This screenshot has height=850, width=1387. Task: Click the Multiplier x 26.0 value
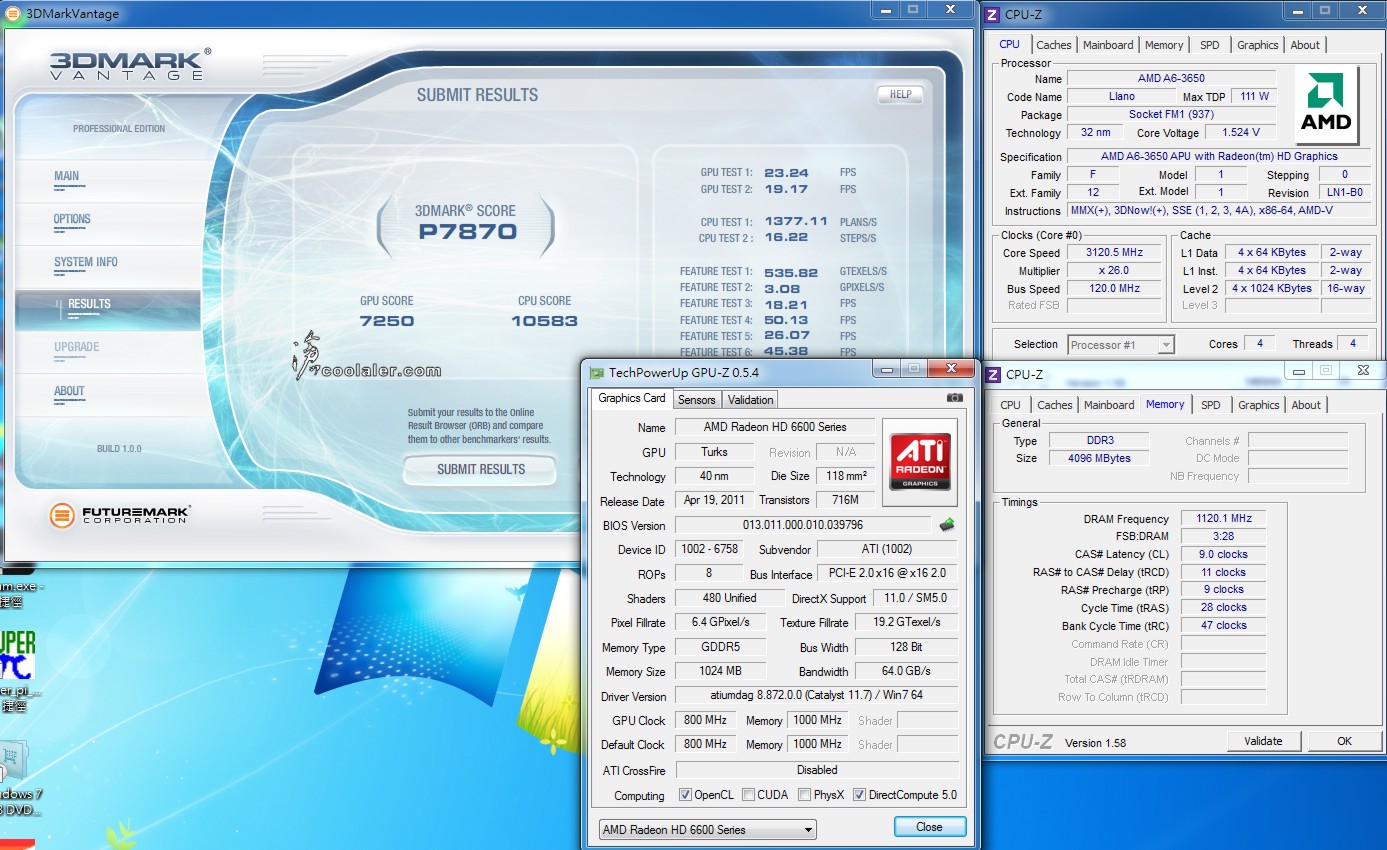(x=1114, y=271)
